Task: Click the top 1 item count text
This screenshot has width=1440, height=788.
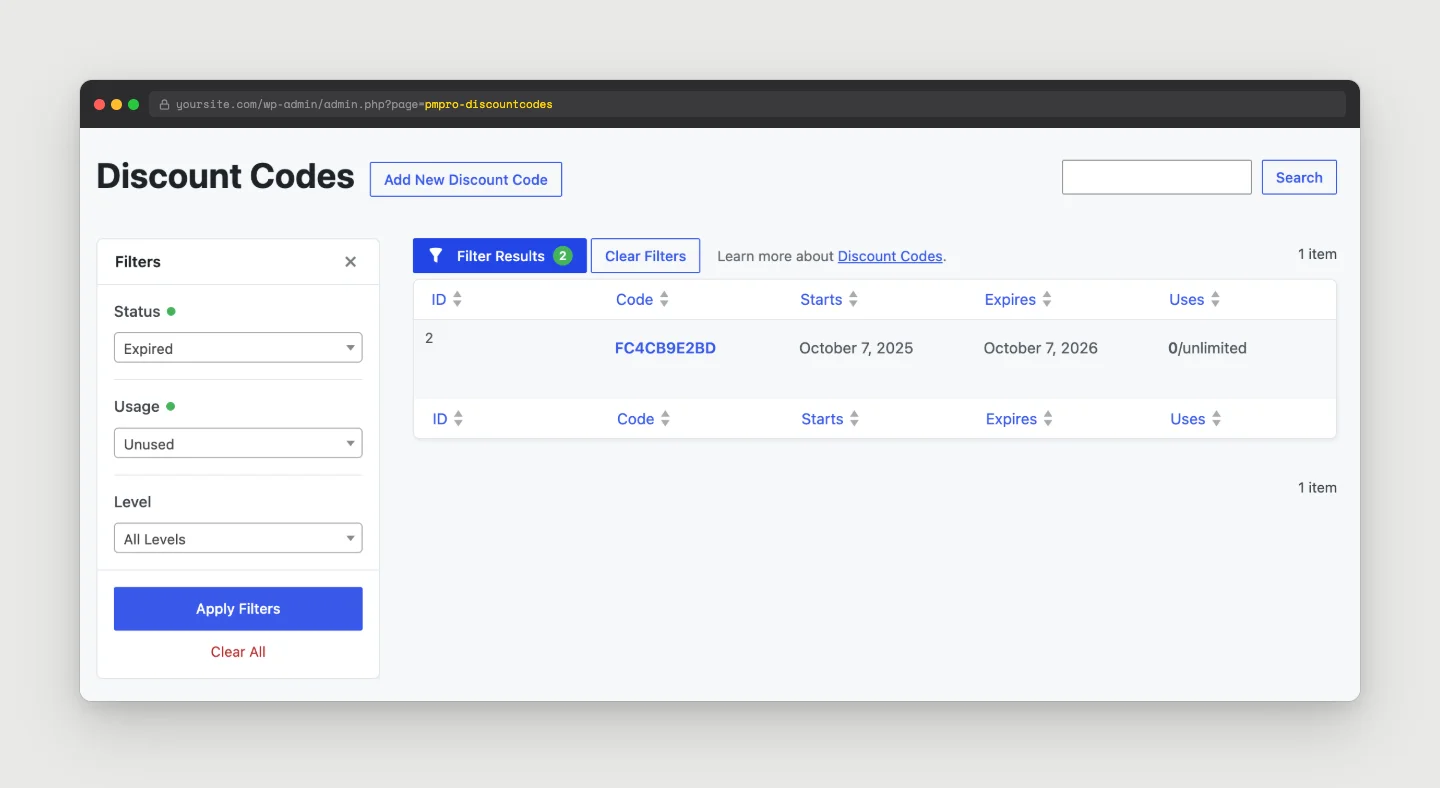Action: (x=1317, y=254)
